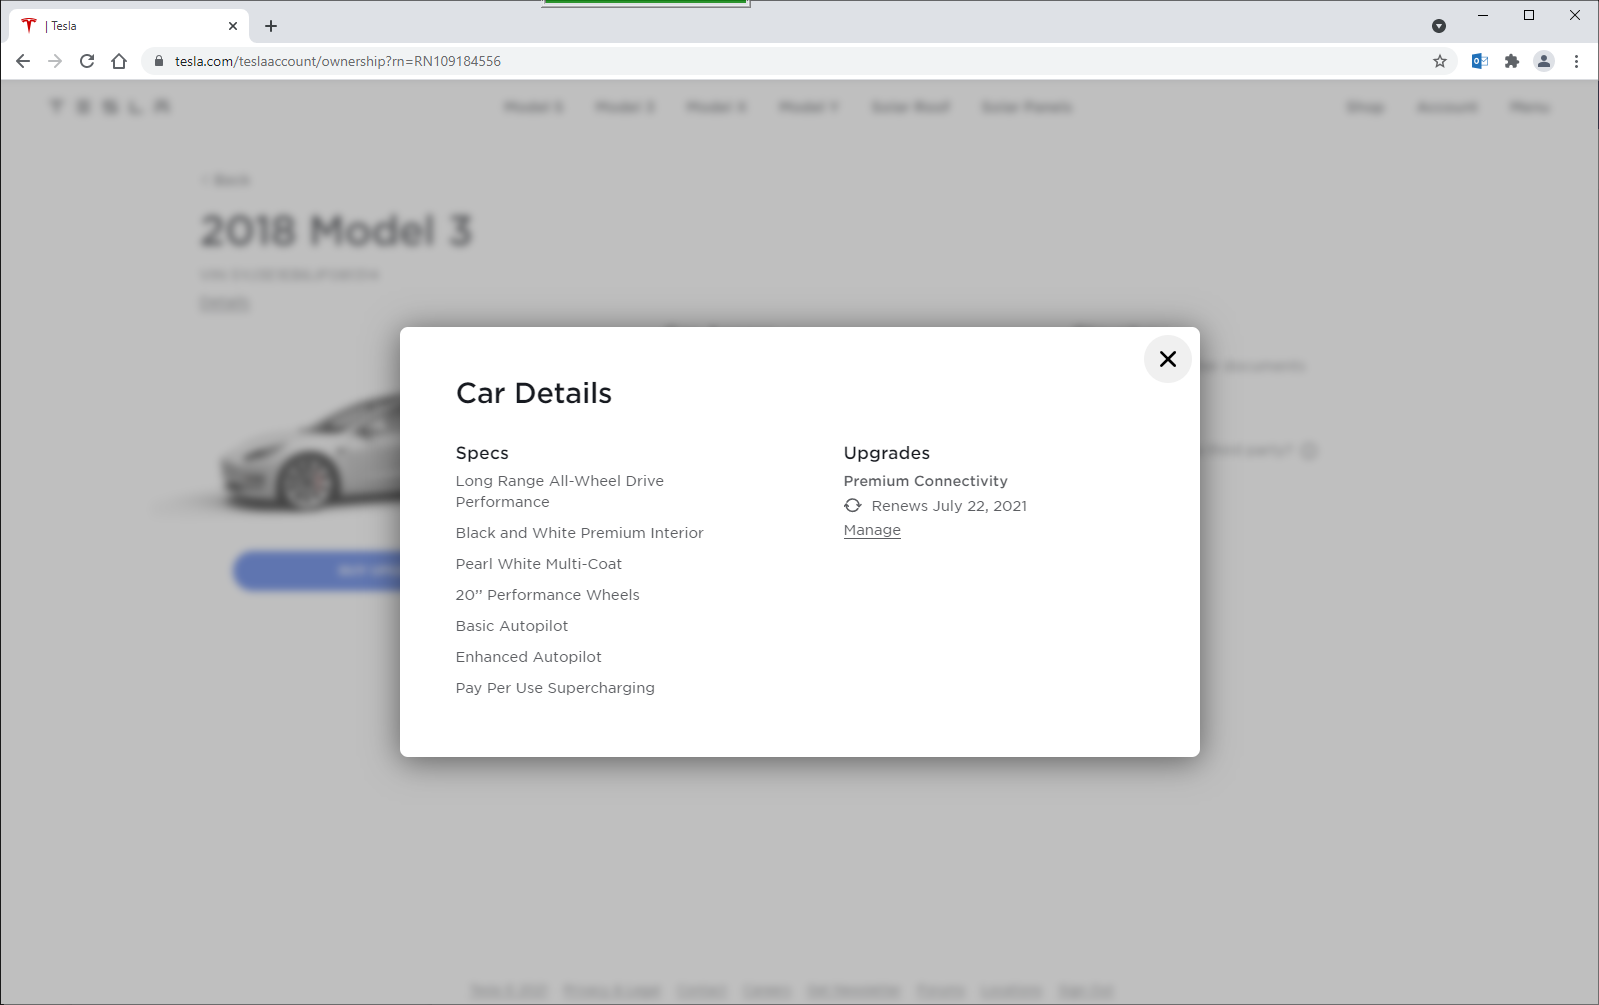Screen dimensions: 1599x1005
Task: Bookmark this page with the star icon
Action: 1440,61
